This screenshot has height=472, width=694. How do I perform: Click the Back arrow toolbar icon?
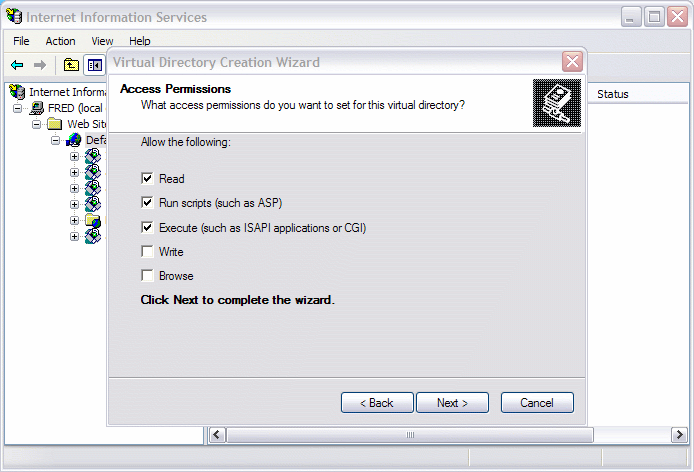[x=17, y=65]
